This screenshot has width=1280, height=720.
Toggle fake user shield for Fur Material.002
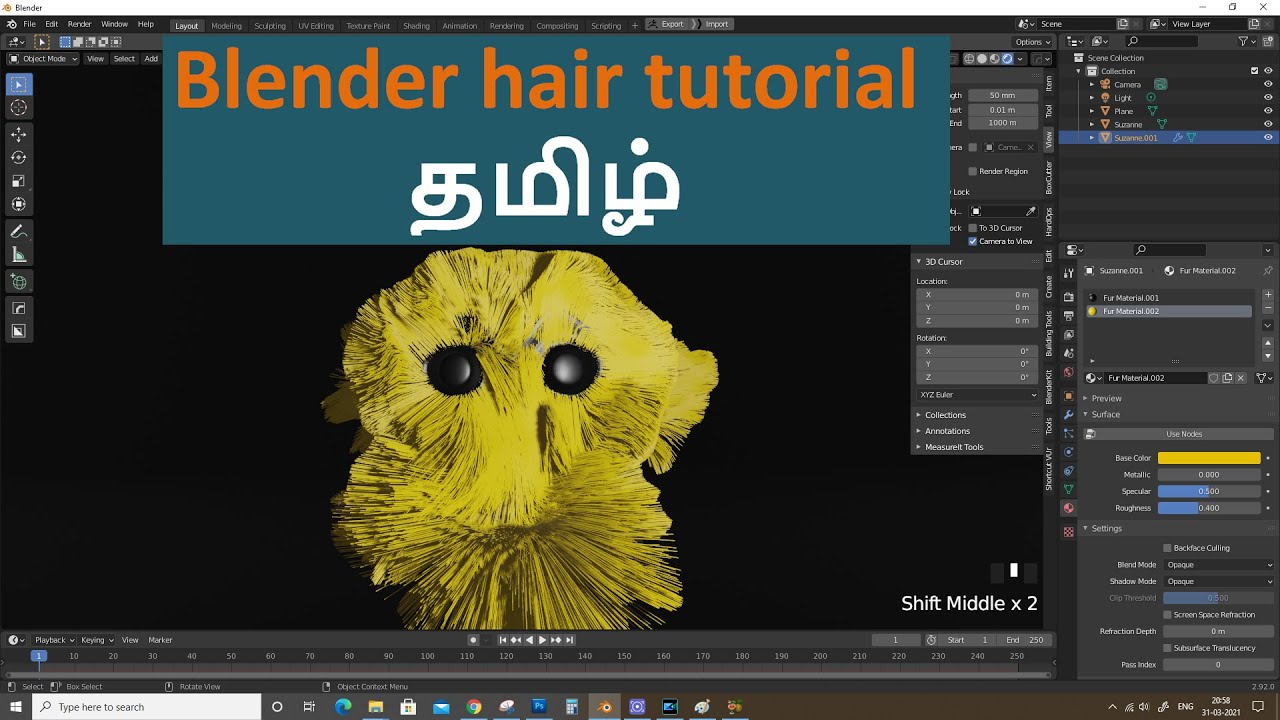[1214, 378]
